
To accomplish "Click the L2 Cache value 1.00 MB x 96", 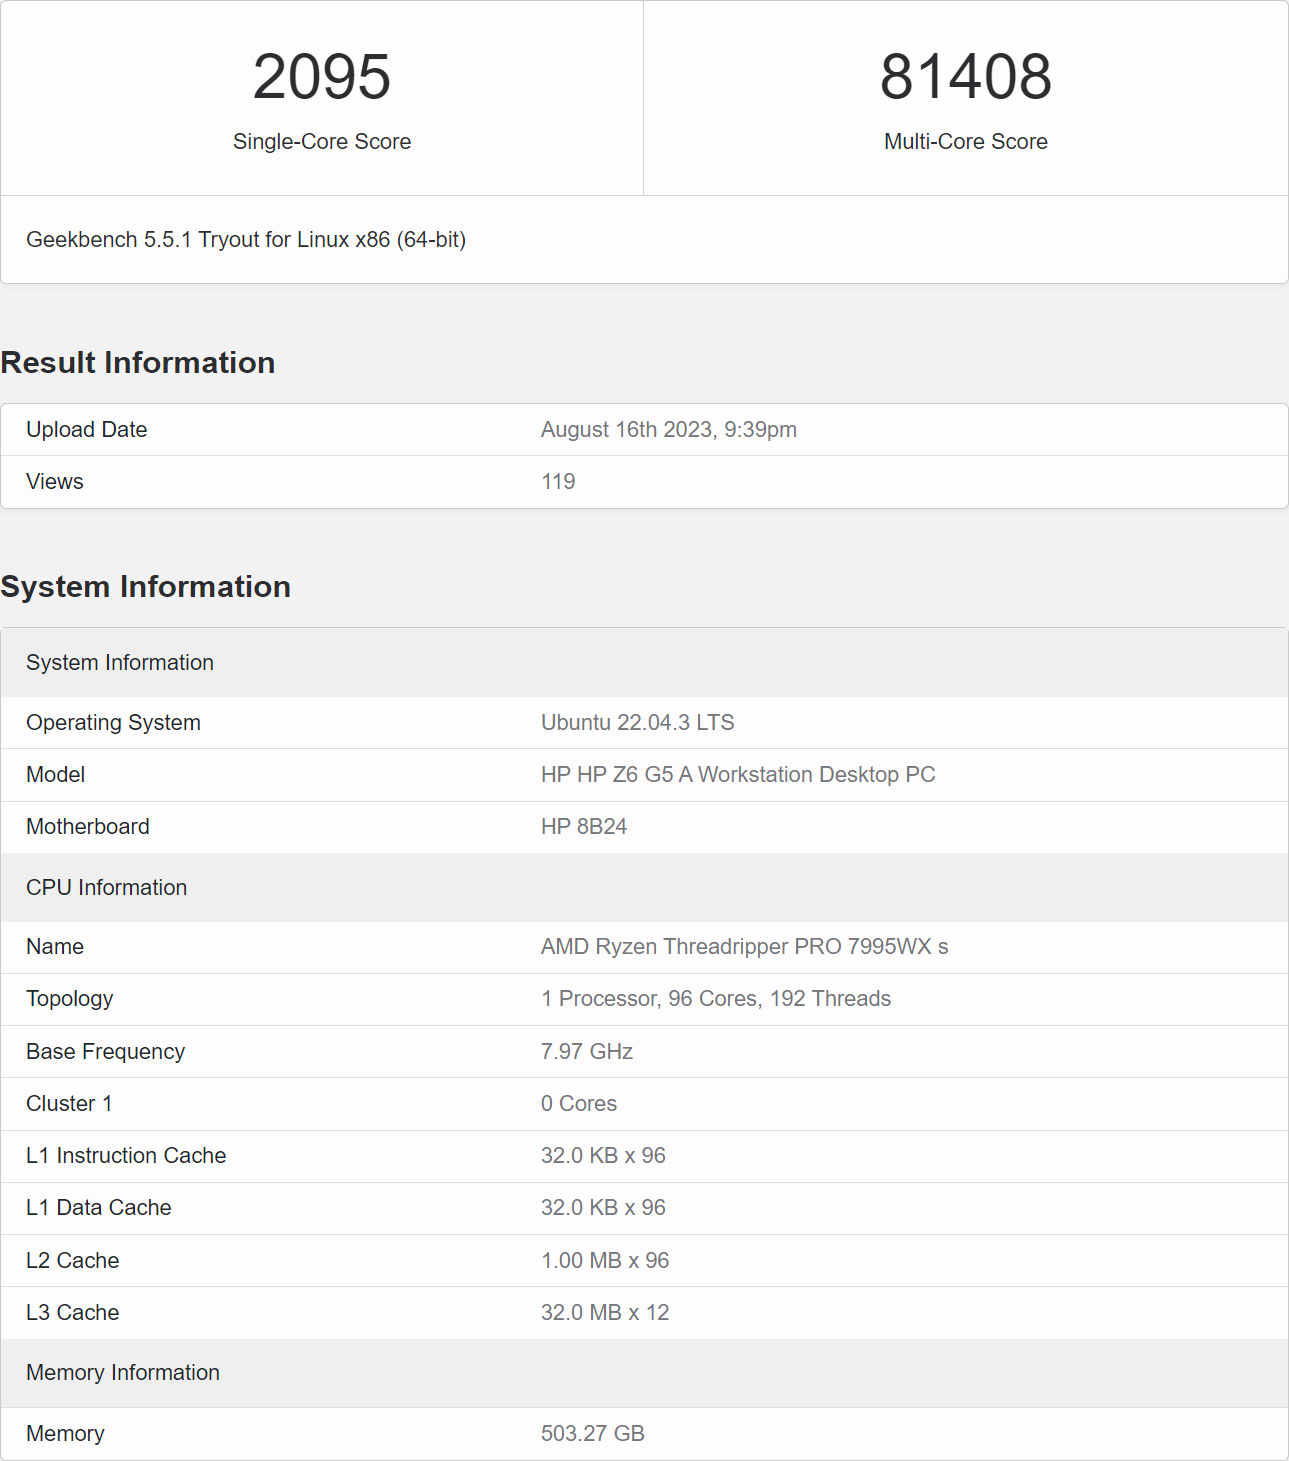I will pyautogui.click(x=604, y=1261).
